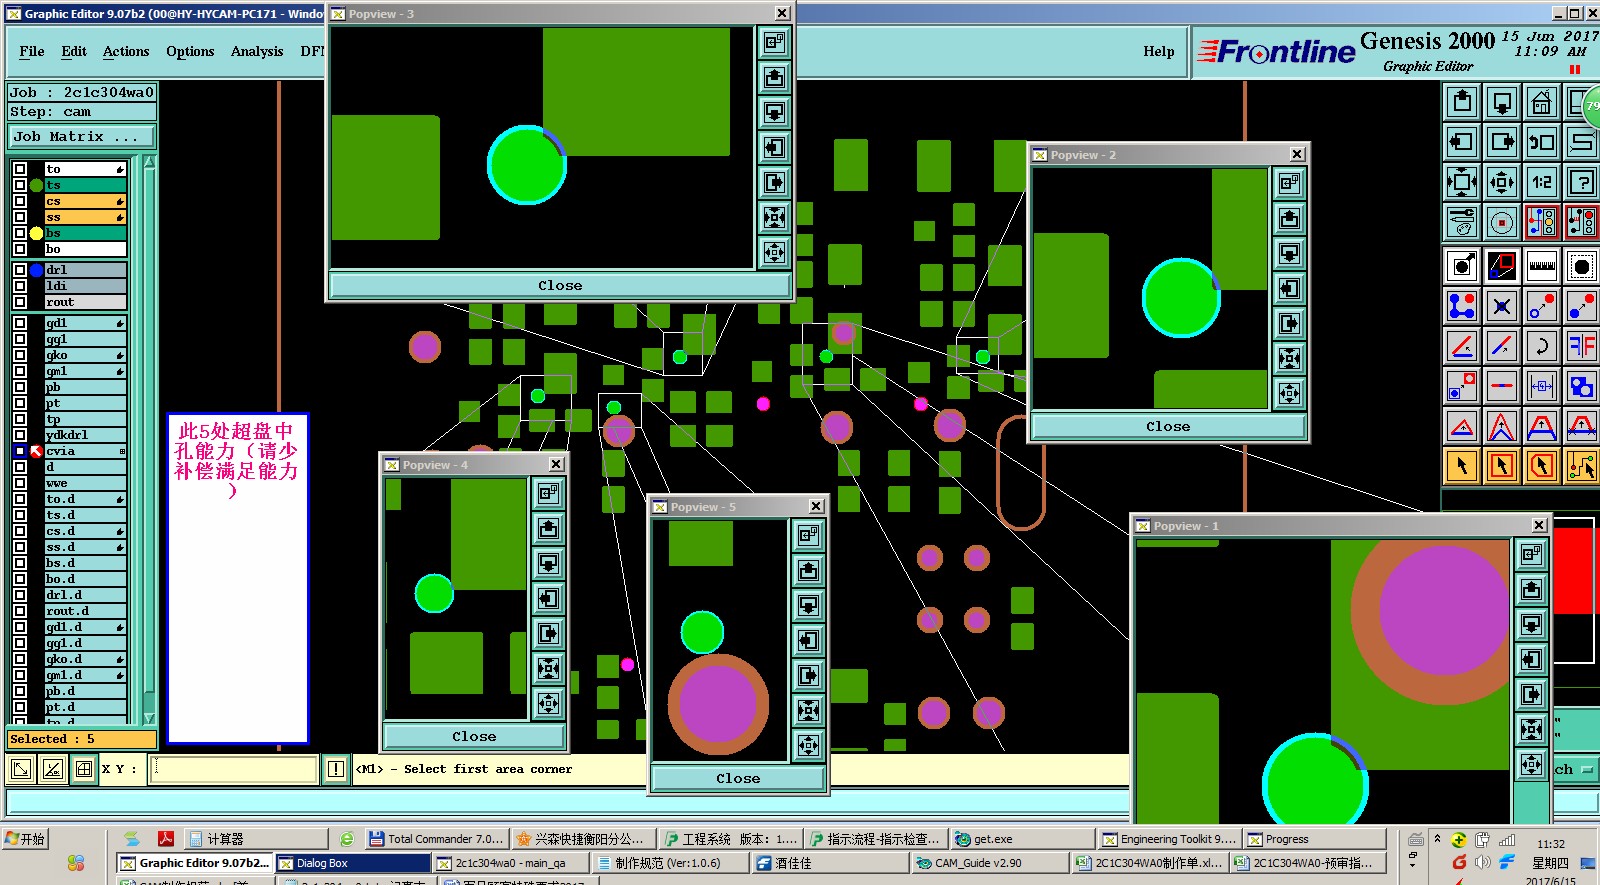
Task: Click the black dot with arrow feature icon
Action: [1462, 266]
